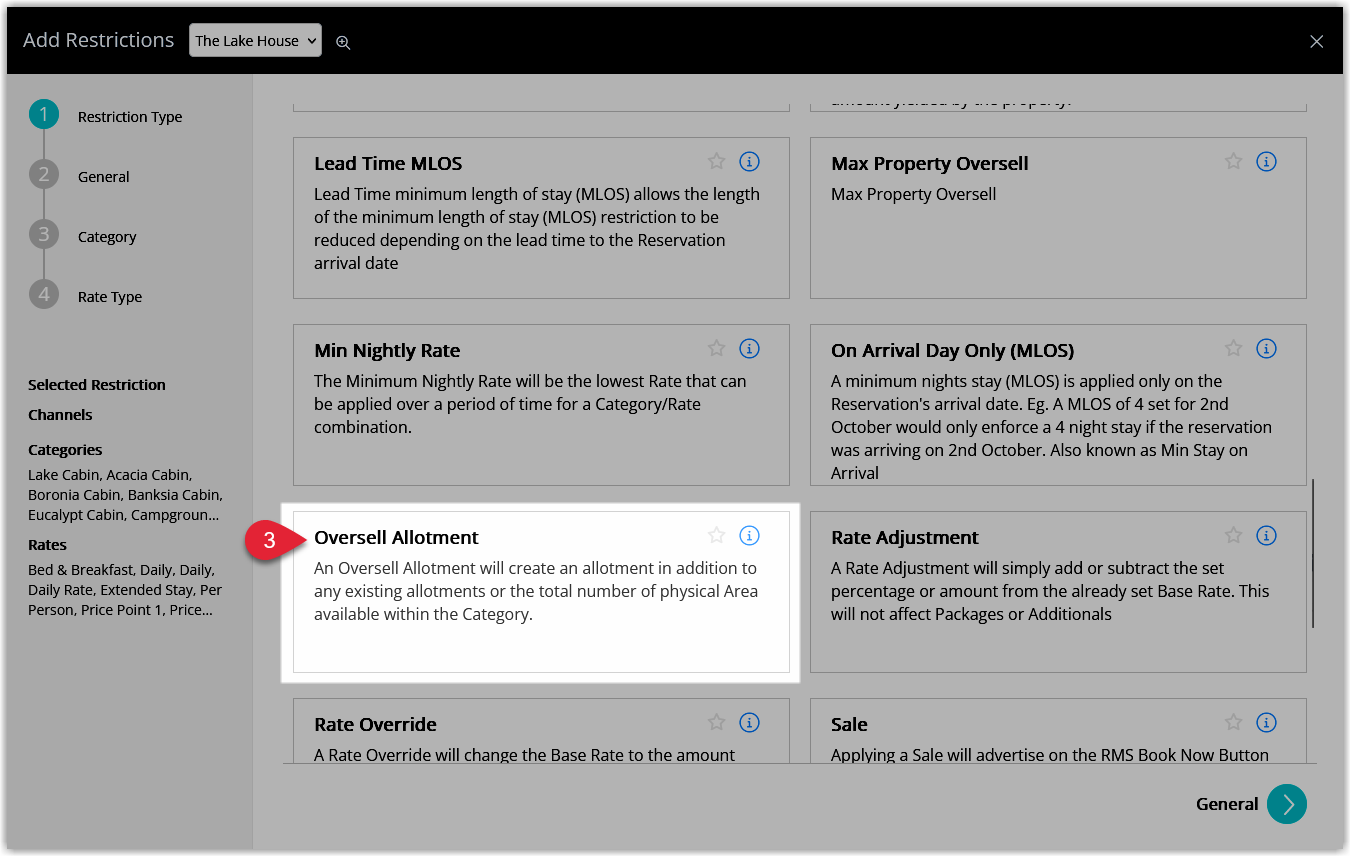Click the rates list starting Bed & Breakfast
Viewport: 1351px width, 857px height.
pyautogui.click(x=125, y=590)
